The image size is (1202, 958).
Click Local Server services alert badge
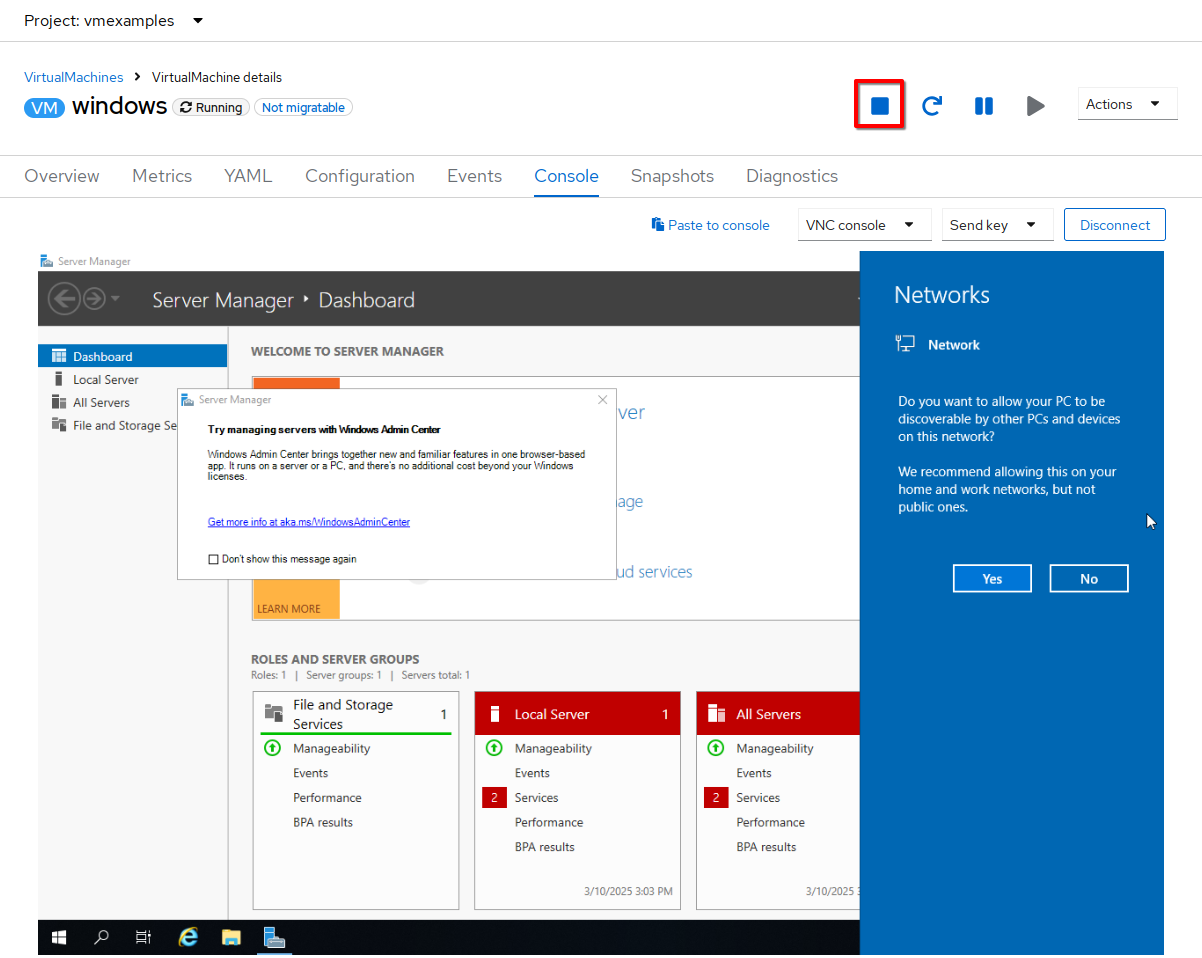point(493,798)
